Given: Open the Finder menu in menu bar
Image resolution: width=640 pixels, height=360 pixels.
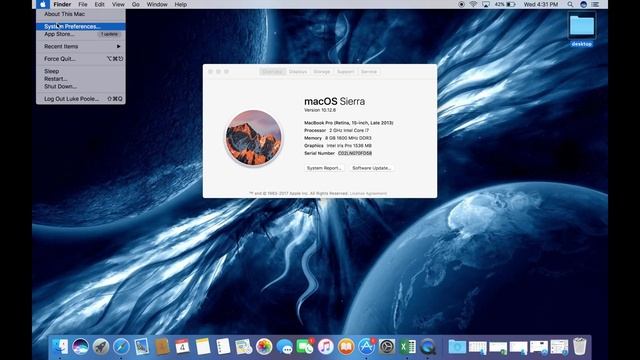Looking at the screenshot, I should click(x=62, y=4).
